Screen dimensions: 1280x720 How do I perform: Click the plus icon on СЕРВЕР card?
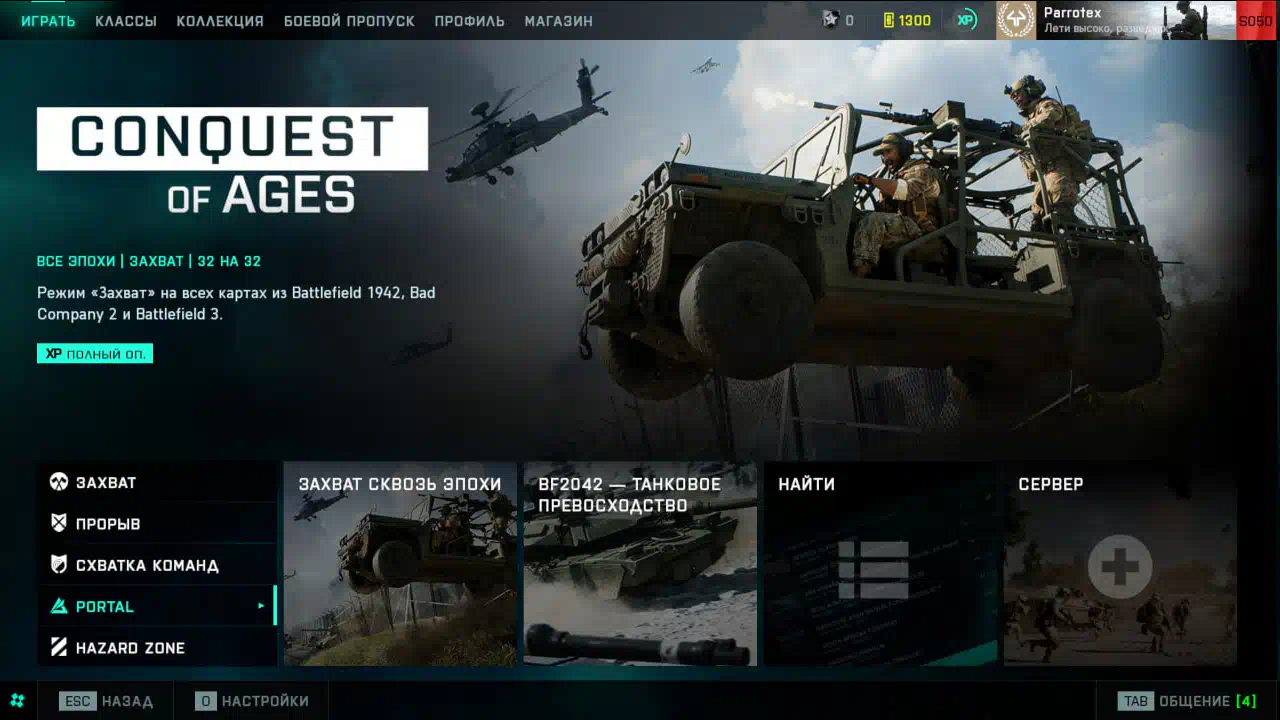1120,568
